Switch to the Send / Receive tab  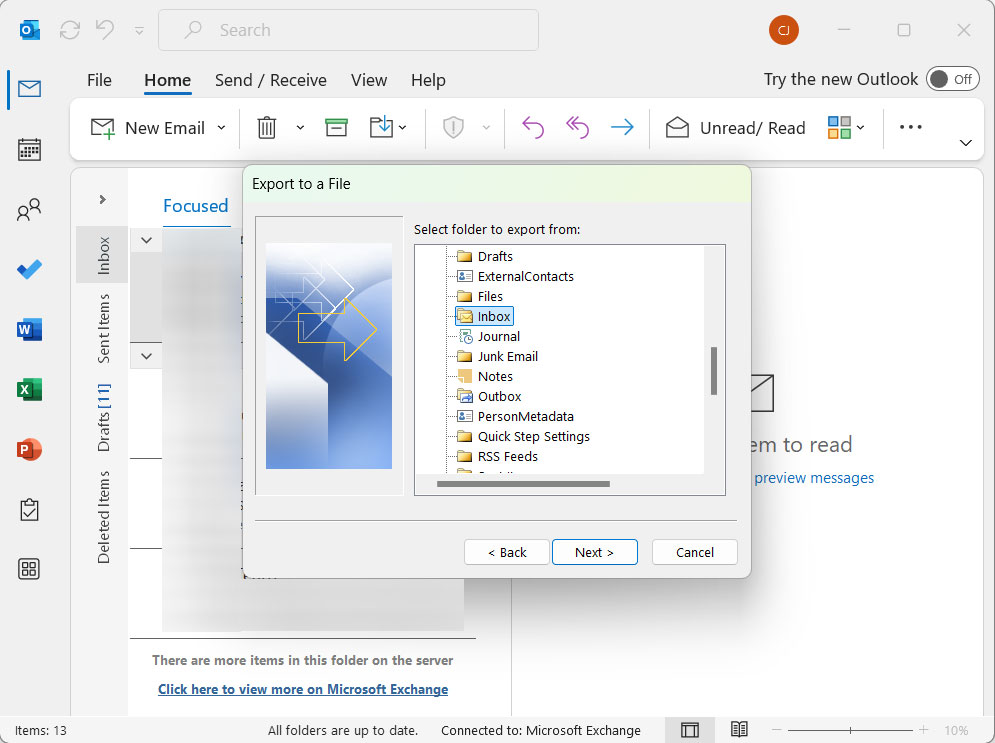(x=271, y=80)
